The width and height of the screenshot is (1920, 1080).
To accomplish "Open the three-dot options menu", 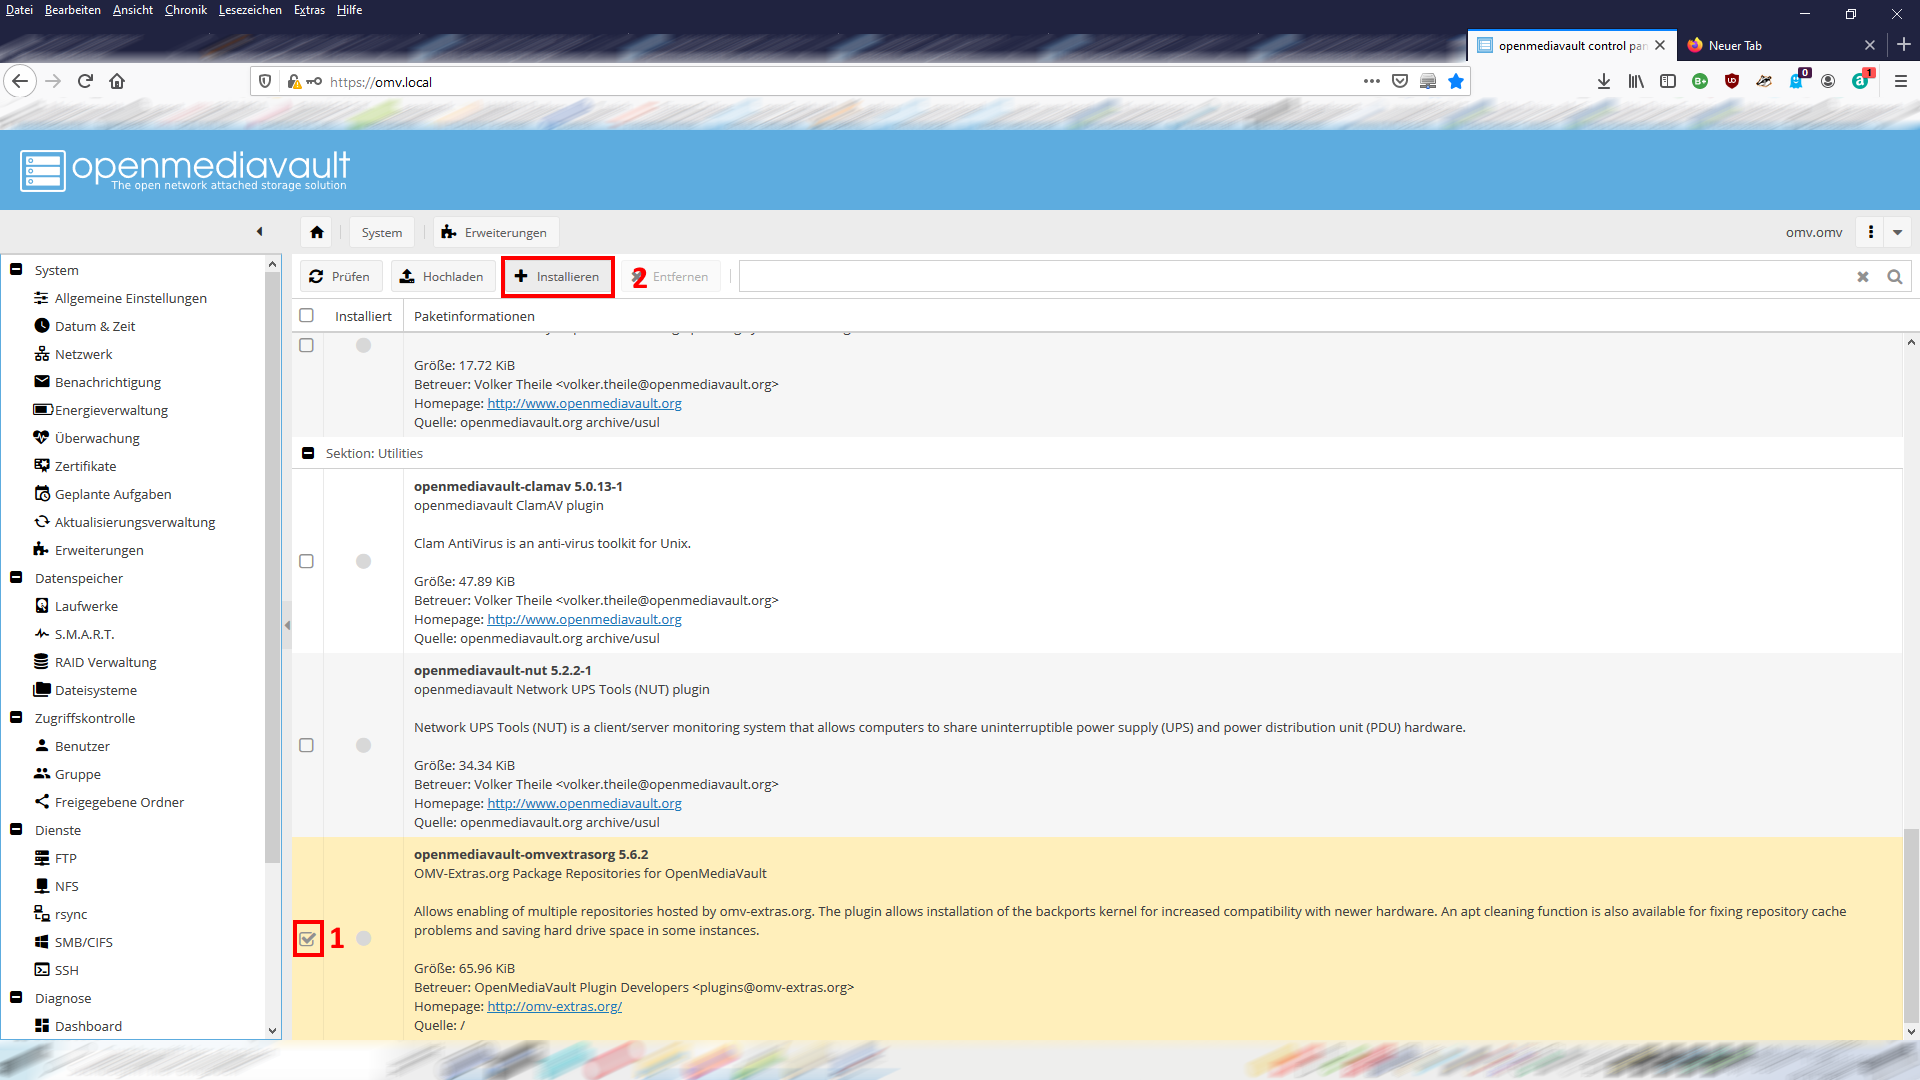I will pyautogui.click(x=1871, y=232).
